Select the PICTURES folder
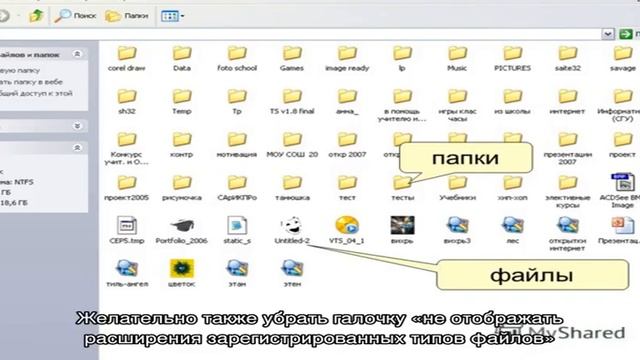Image resolution: width=640 pixels, height=360 pixels. coord(512,59)
